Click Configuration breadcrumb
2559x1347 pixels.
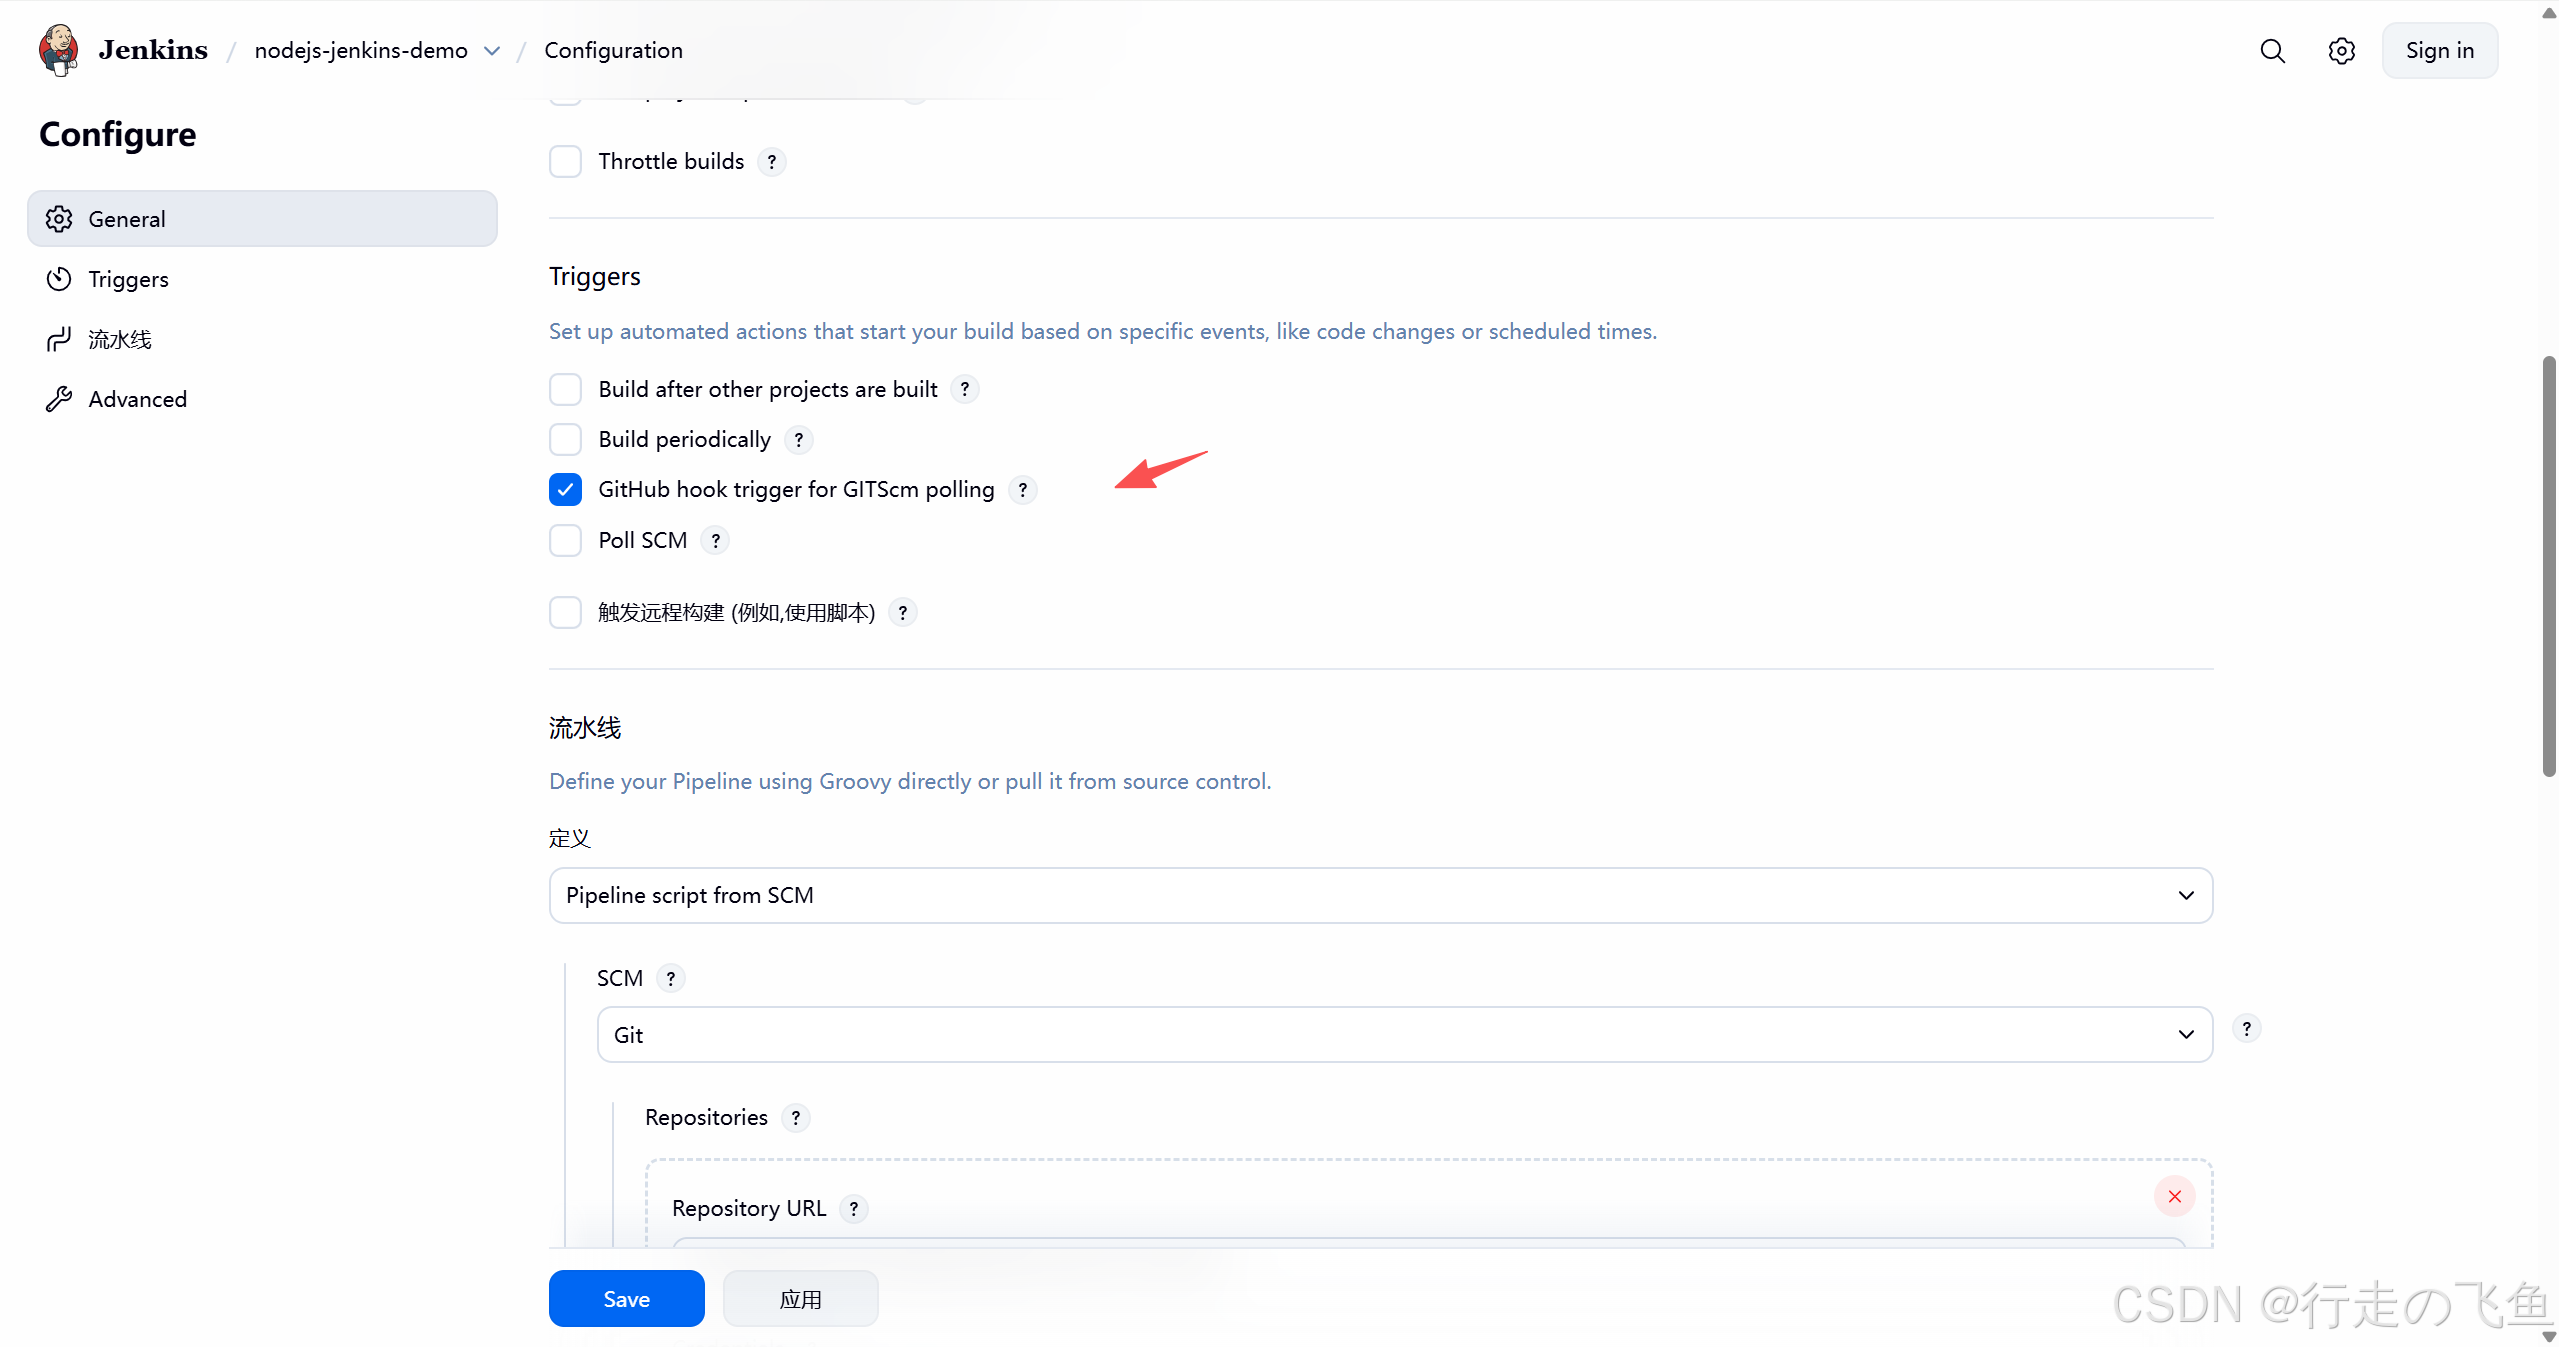click(614, 51)
